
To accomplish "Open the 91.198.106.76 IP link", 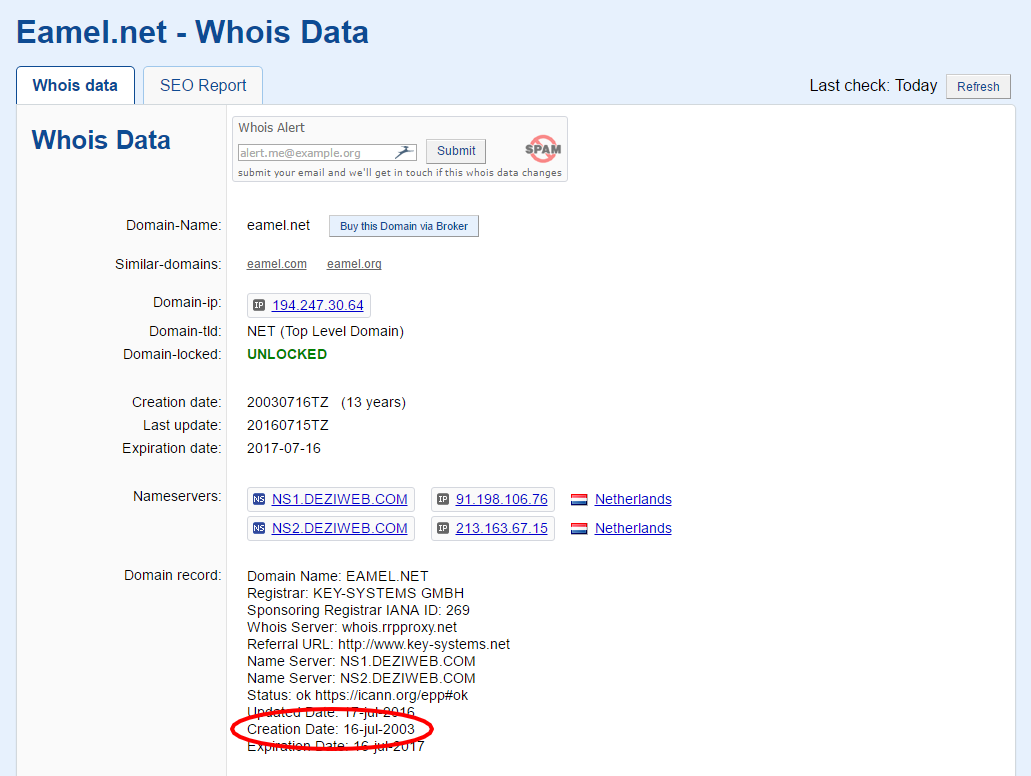I will (x=502, y=499).
